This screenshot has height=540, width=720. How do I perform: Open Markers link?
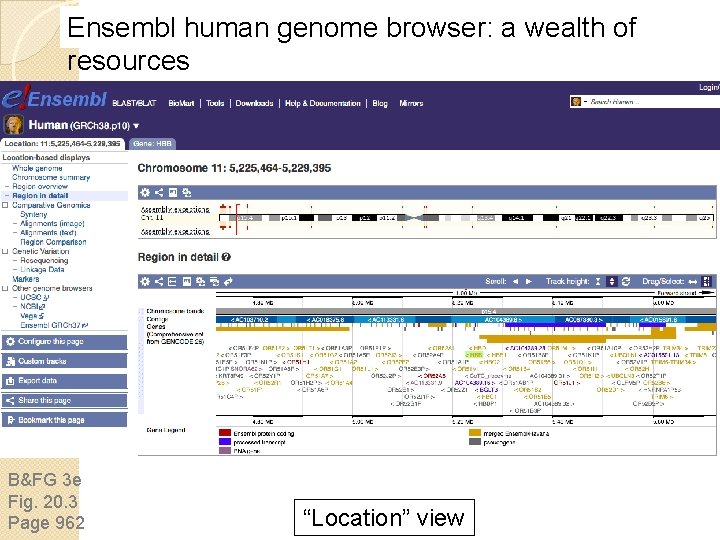tap(26, 279)
